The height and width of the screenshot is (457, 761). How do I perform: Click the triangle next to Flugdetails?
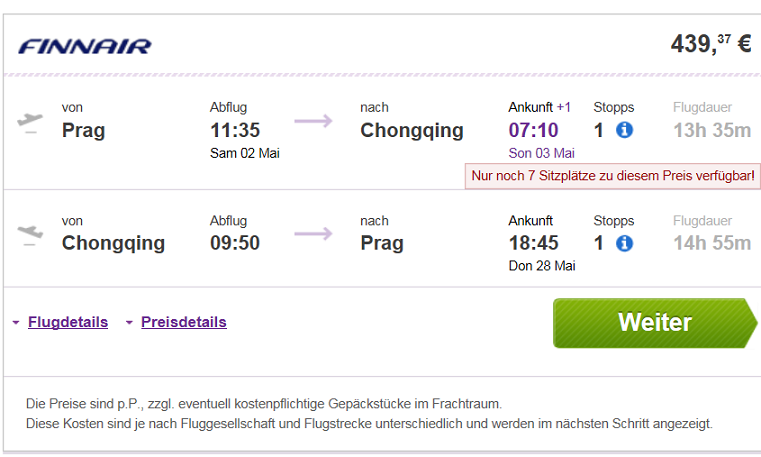(x=16, y=323)
